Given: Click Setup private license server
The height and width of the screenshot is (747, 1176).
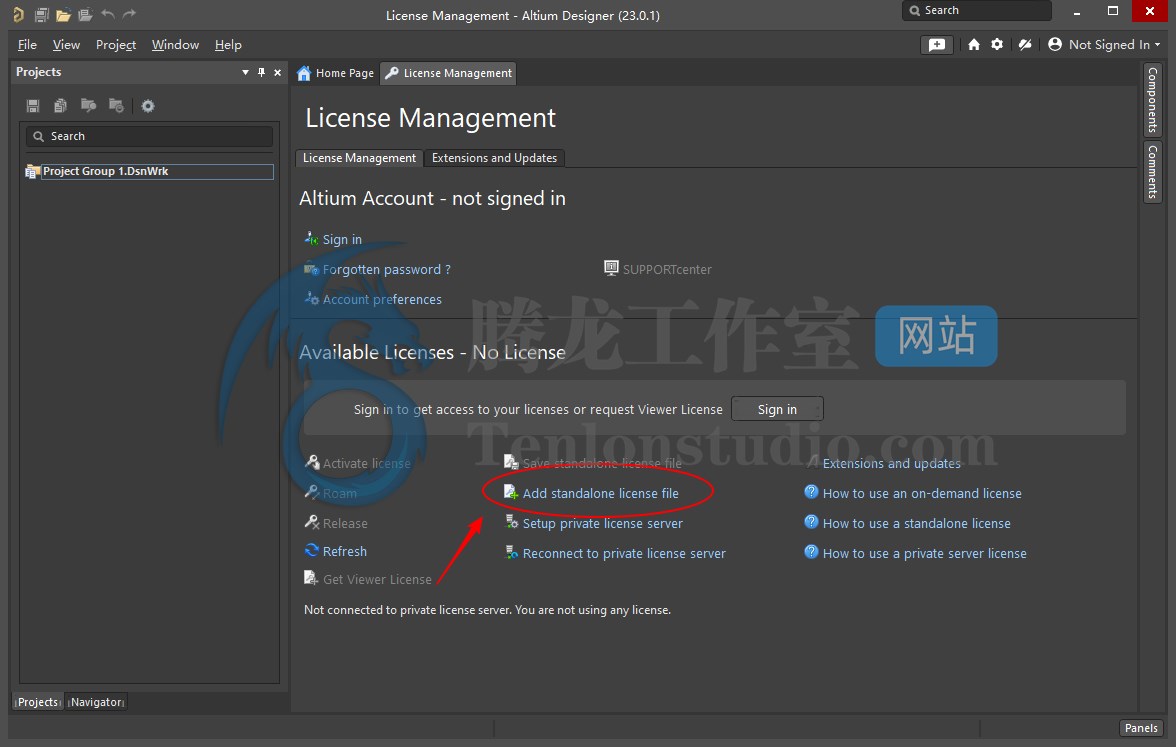Looking at the screenshot, I should point(602,524).
